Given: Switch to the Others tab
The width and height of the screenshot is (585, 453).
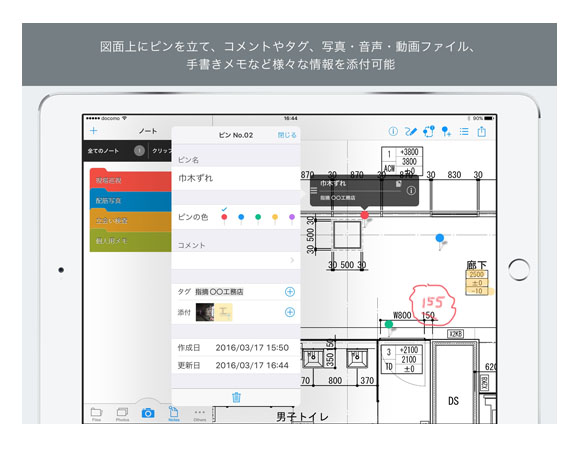Looking at the screenshot, I should click(x=200, y=414).
